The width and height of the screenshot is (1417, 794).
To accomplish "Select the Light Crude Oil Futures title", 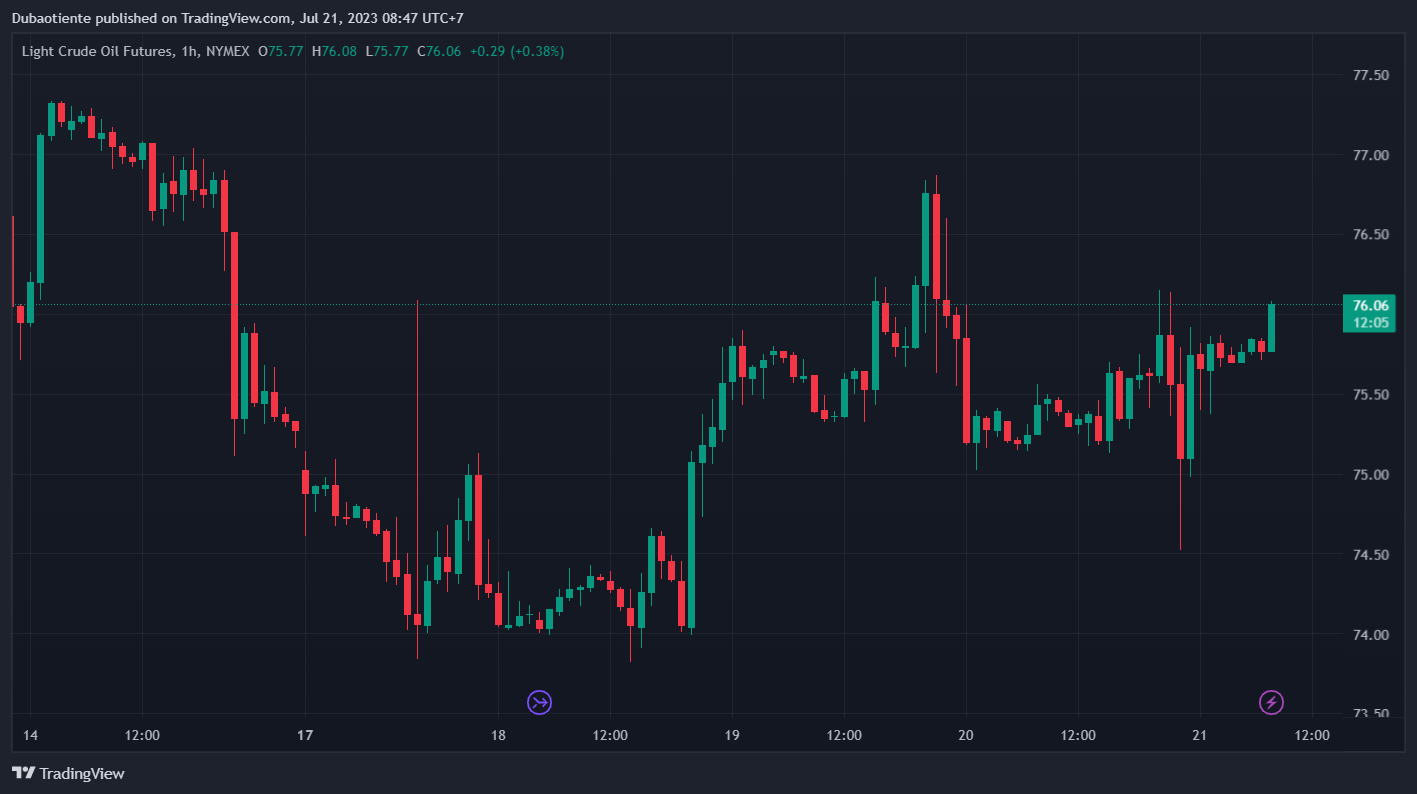I will tap(97, 51).
